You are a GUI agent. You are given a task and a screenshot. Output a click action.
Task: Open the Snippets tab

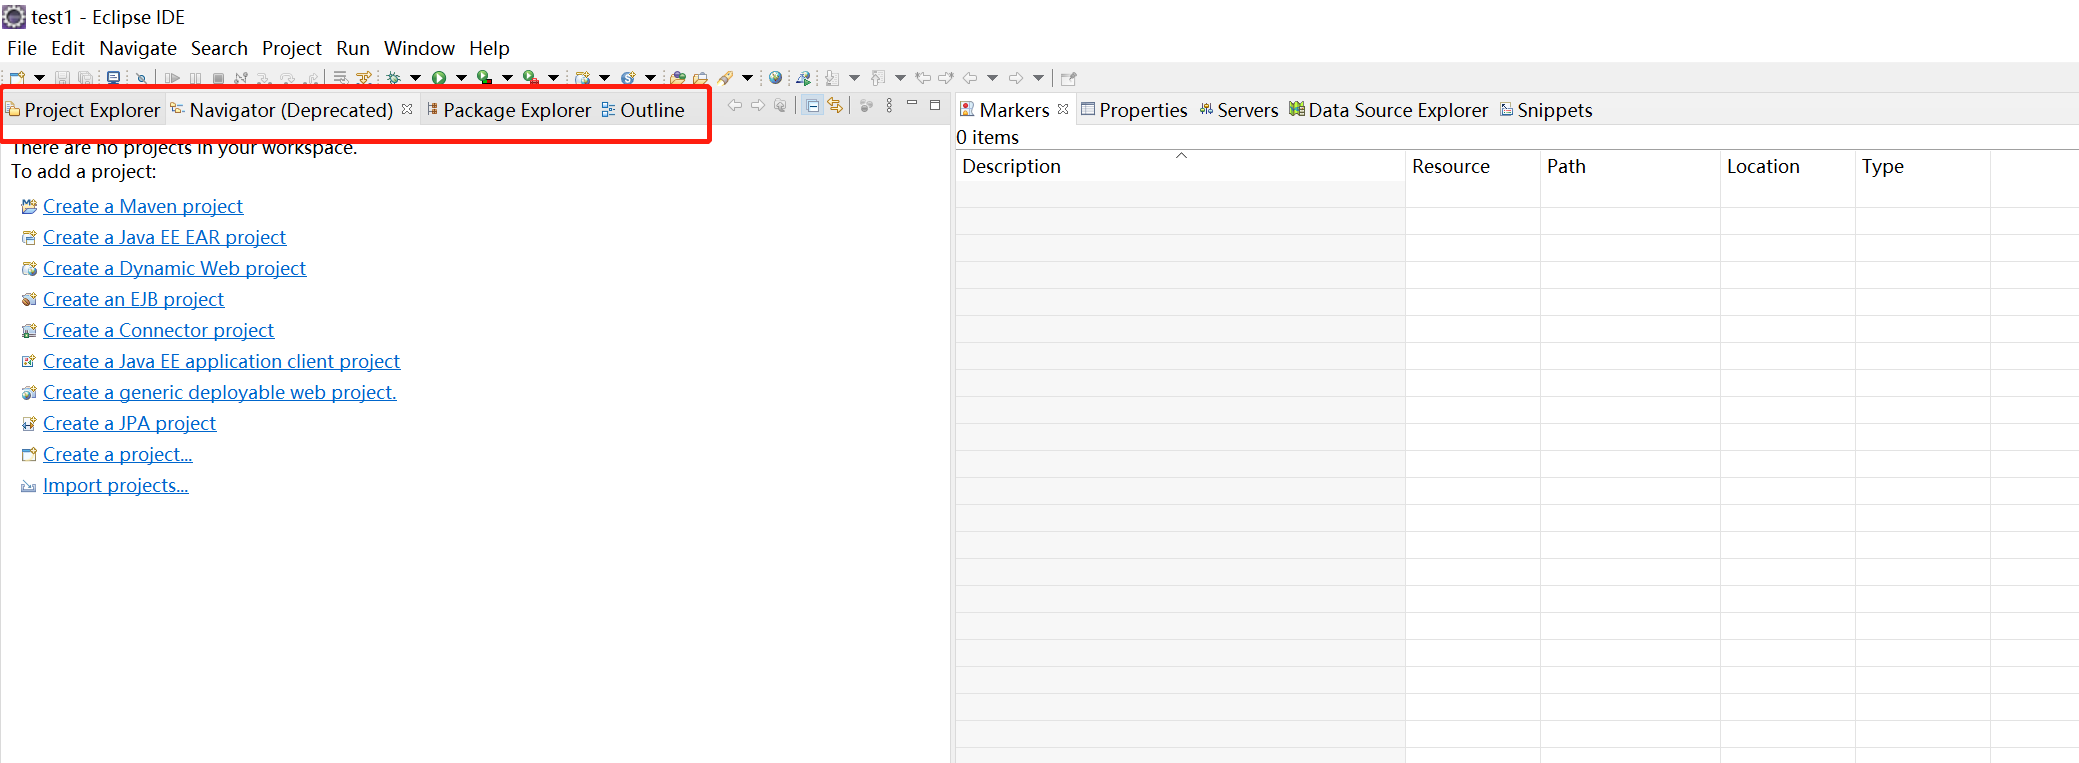pos(1546,110)
